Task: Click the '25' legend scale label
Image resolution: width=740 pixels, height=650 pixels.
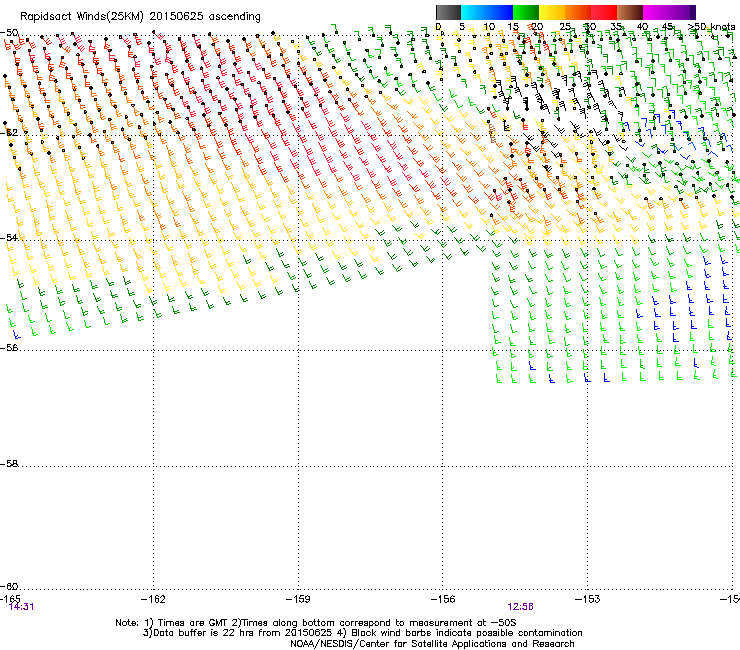Action: [x=565, y=27]
